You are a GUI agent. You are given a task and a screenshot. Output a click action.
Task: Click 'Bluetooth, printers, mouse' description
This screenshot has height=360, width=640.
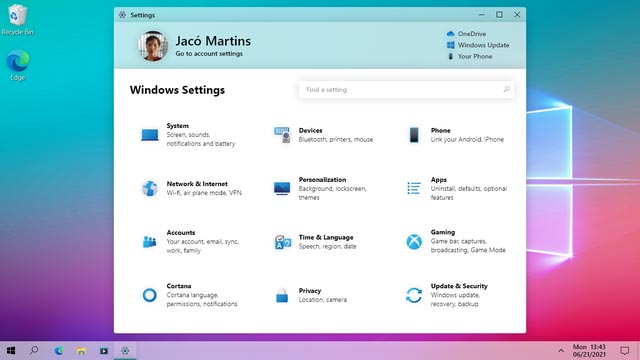(x=336, y=139)
